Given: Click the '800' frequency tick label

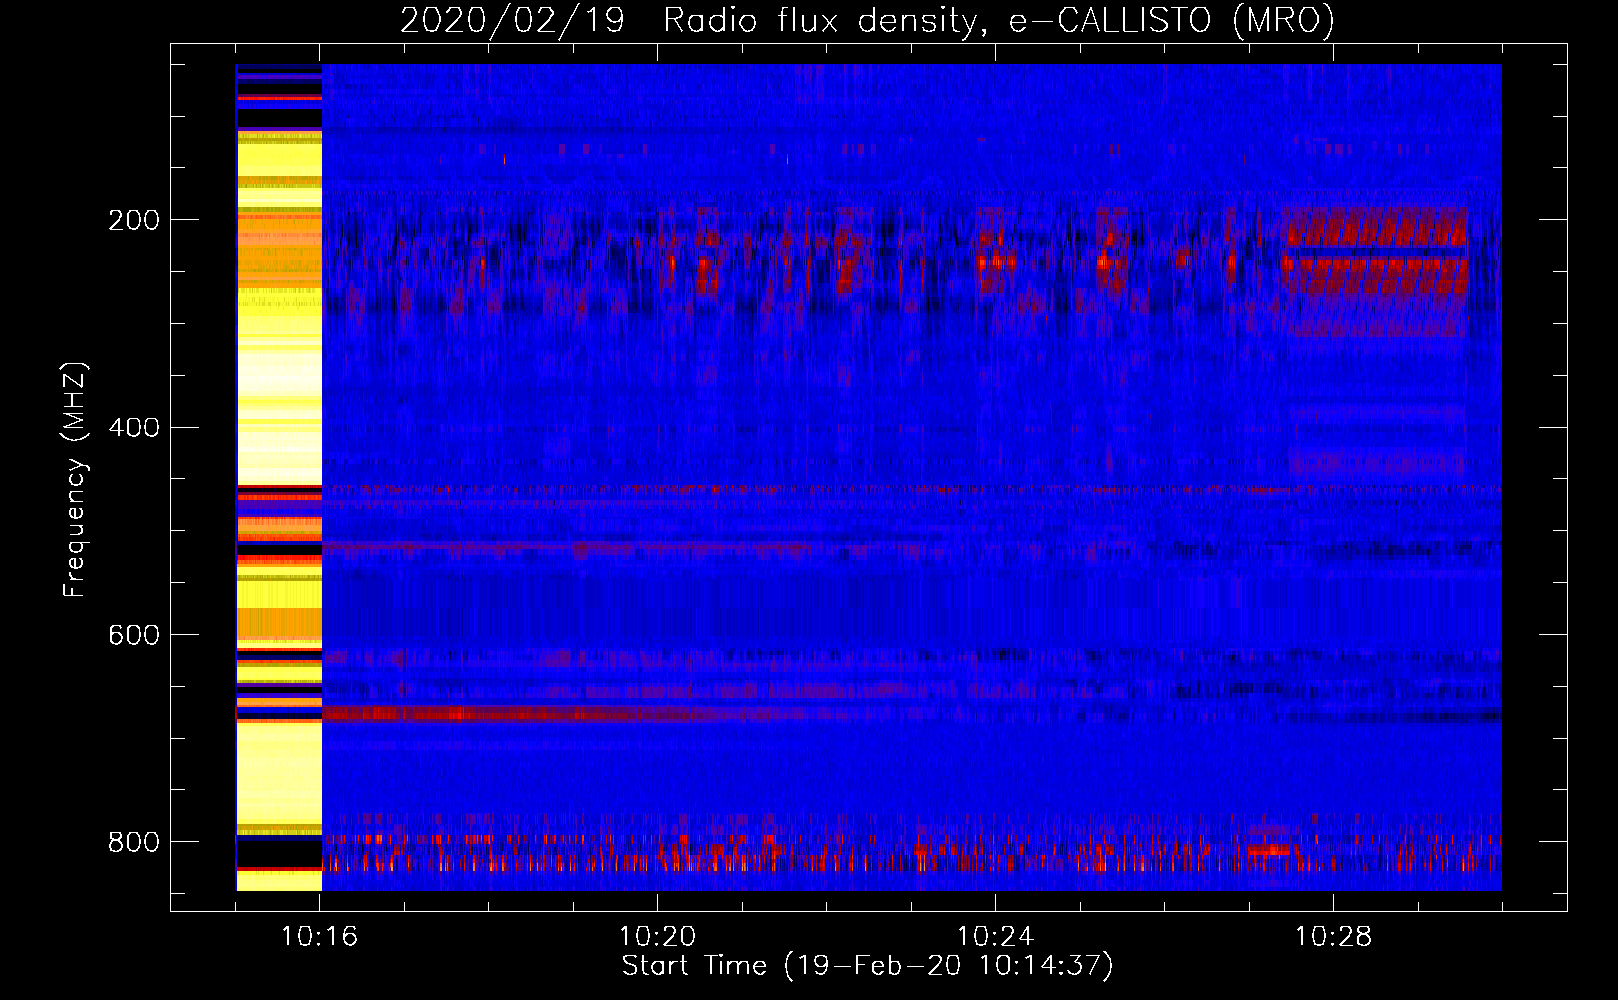Looking at the screenshot, I should 134,842.
